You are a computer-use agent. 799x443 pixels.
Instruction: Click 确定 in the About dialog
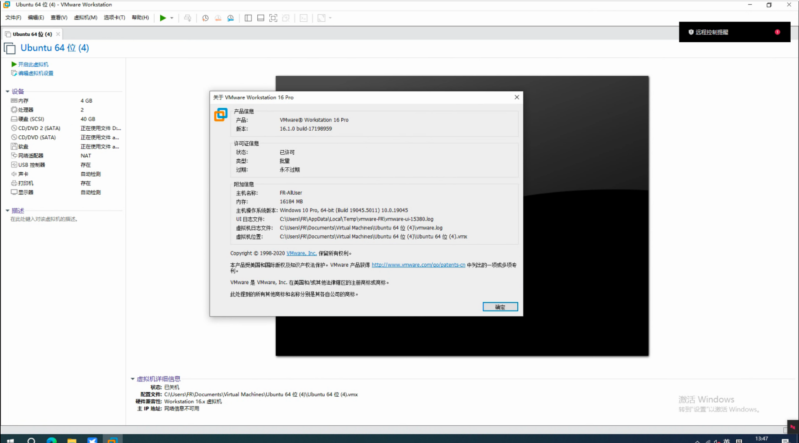point(500,307)
